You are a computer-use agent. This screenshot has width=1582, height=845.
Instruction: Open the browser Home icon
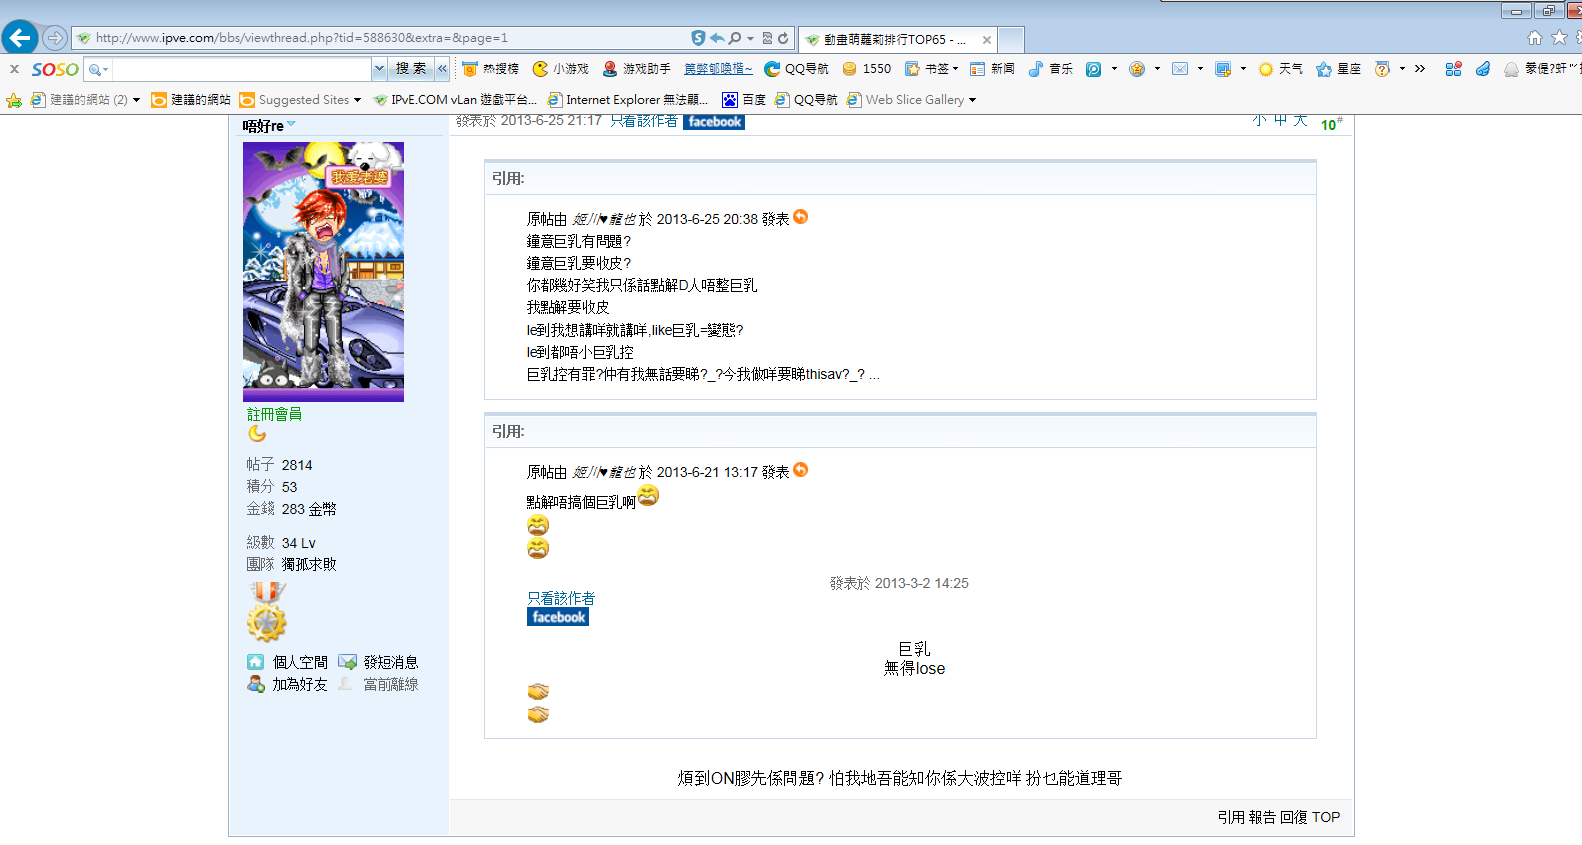coord(1535,38)
